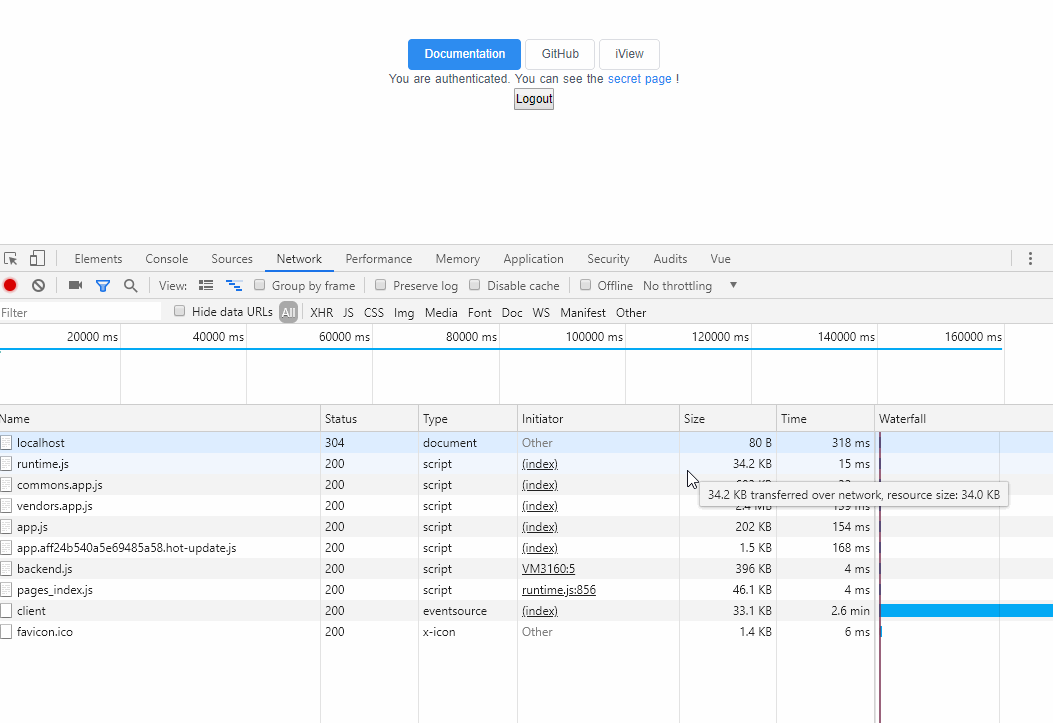1053x723 pixels.
Task: Click the Waterfall column header
Action: [964, 418]
